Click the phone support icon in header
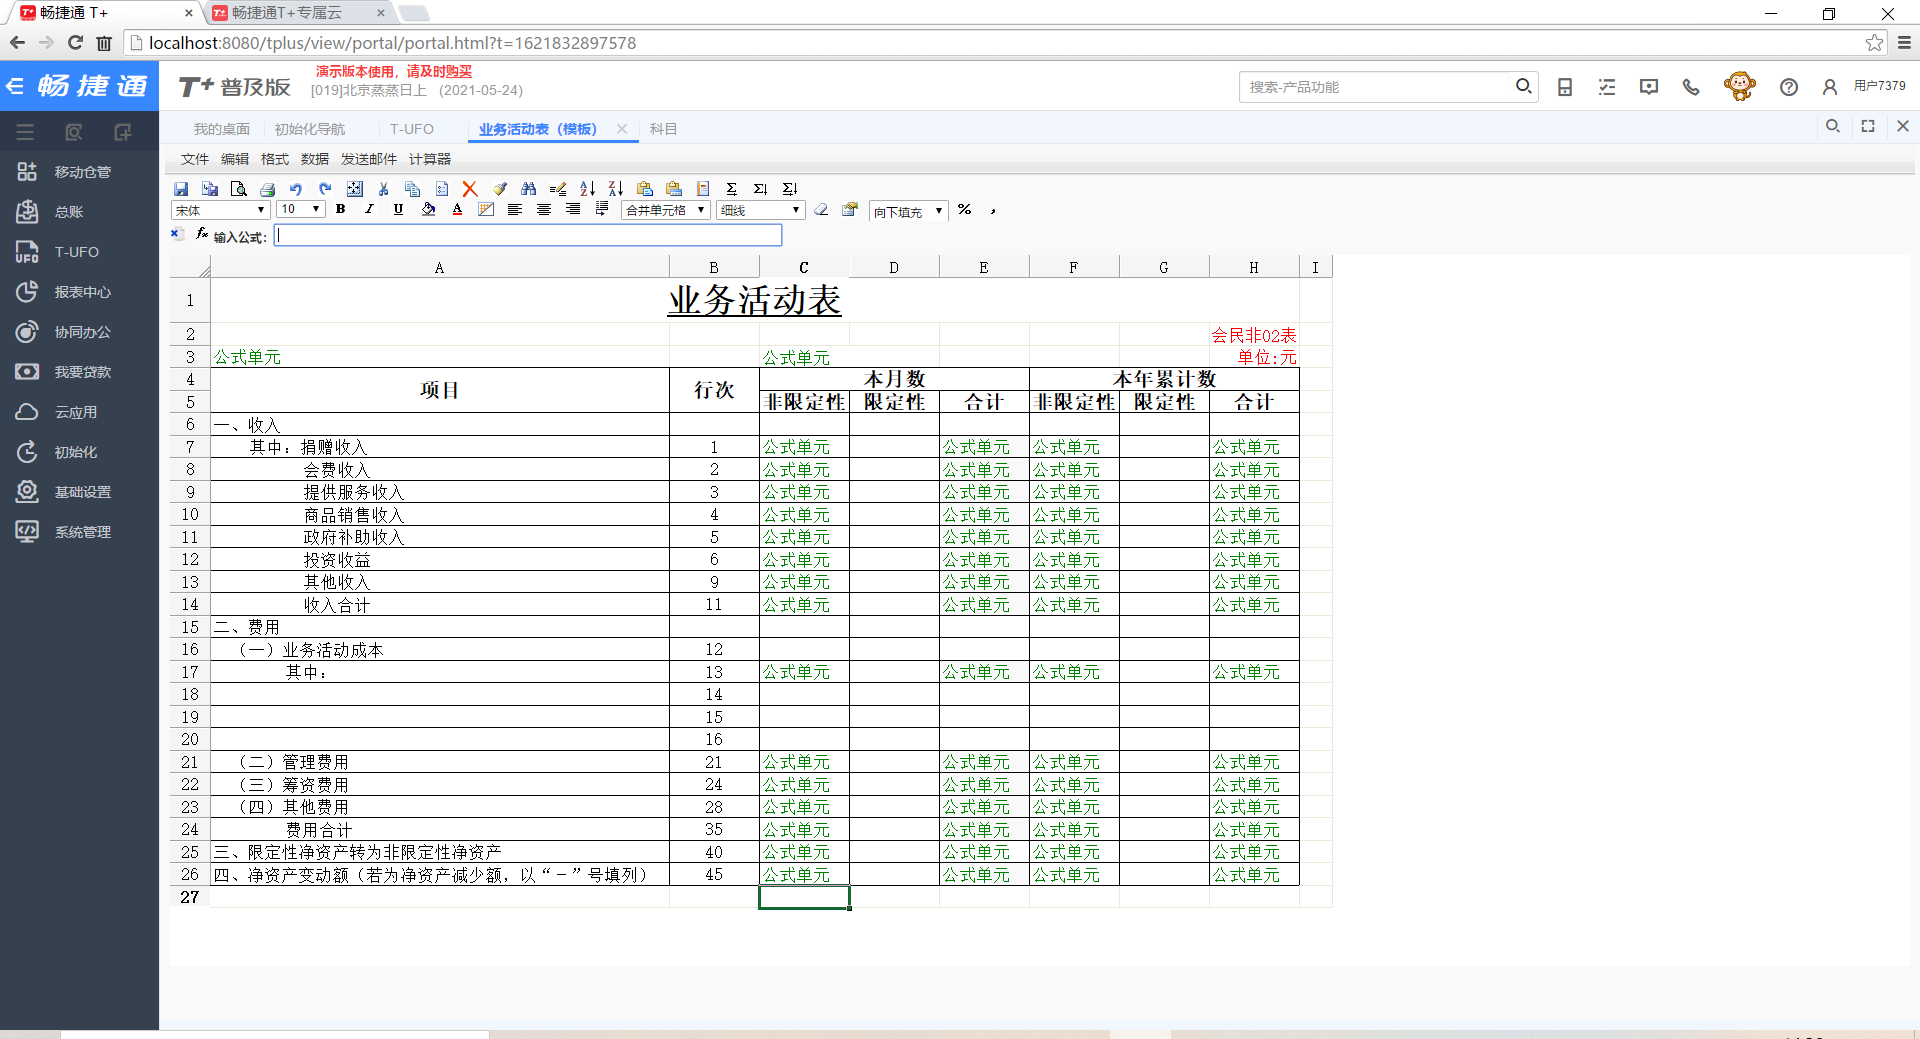Image resolution: width=1920 pixels, height=1039 pixels. [1691, 87]
